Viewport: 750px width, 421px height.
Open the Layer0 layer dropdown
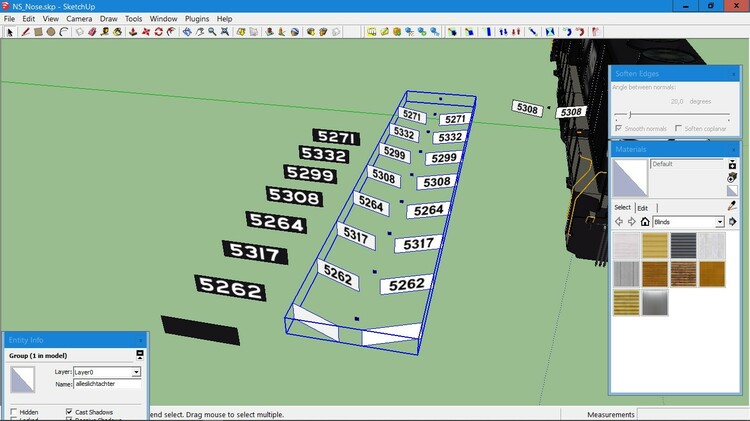point(136,372)
